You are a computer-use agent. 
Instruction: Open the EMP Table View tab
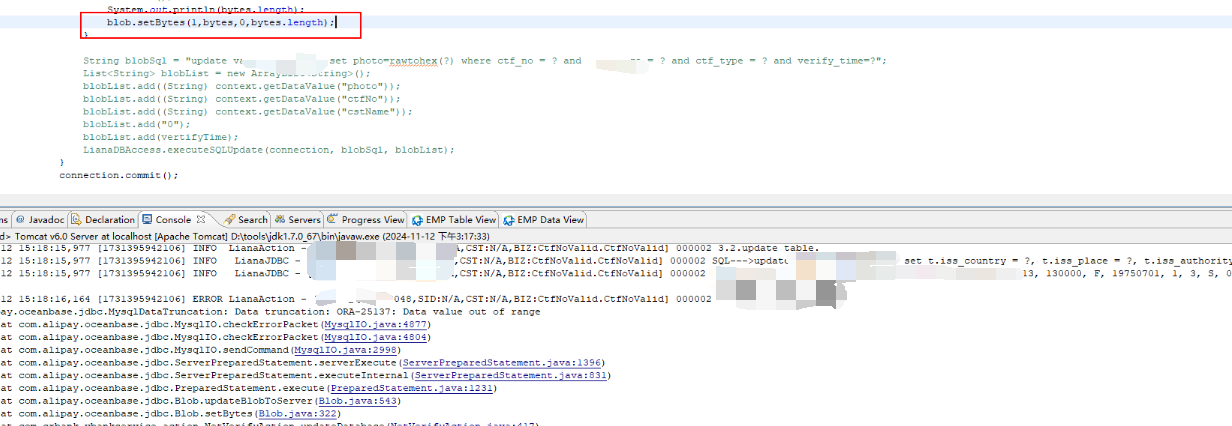[455, 220]
